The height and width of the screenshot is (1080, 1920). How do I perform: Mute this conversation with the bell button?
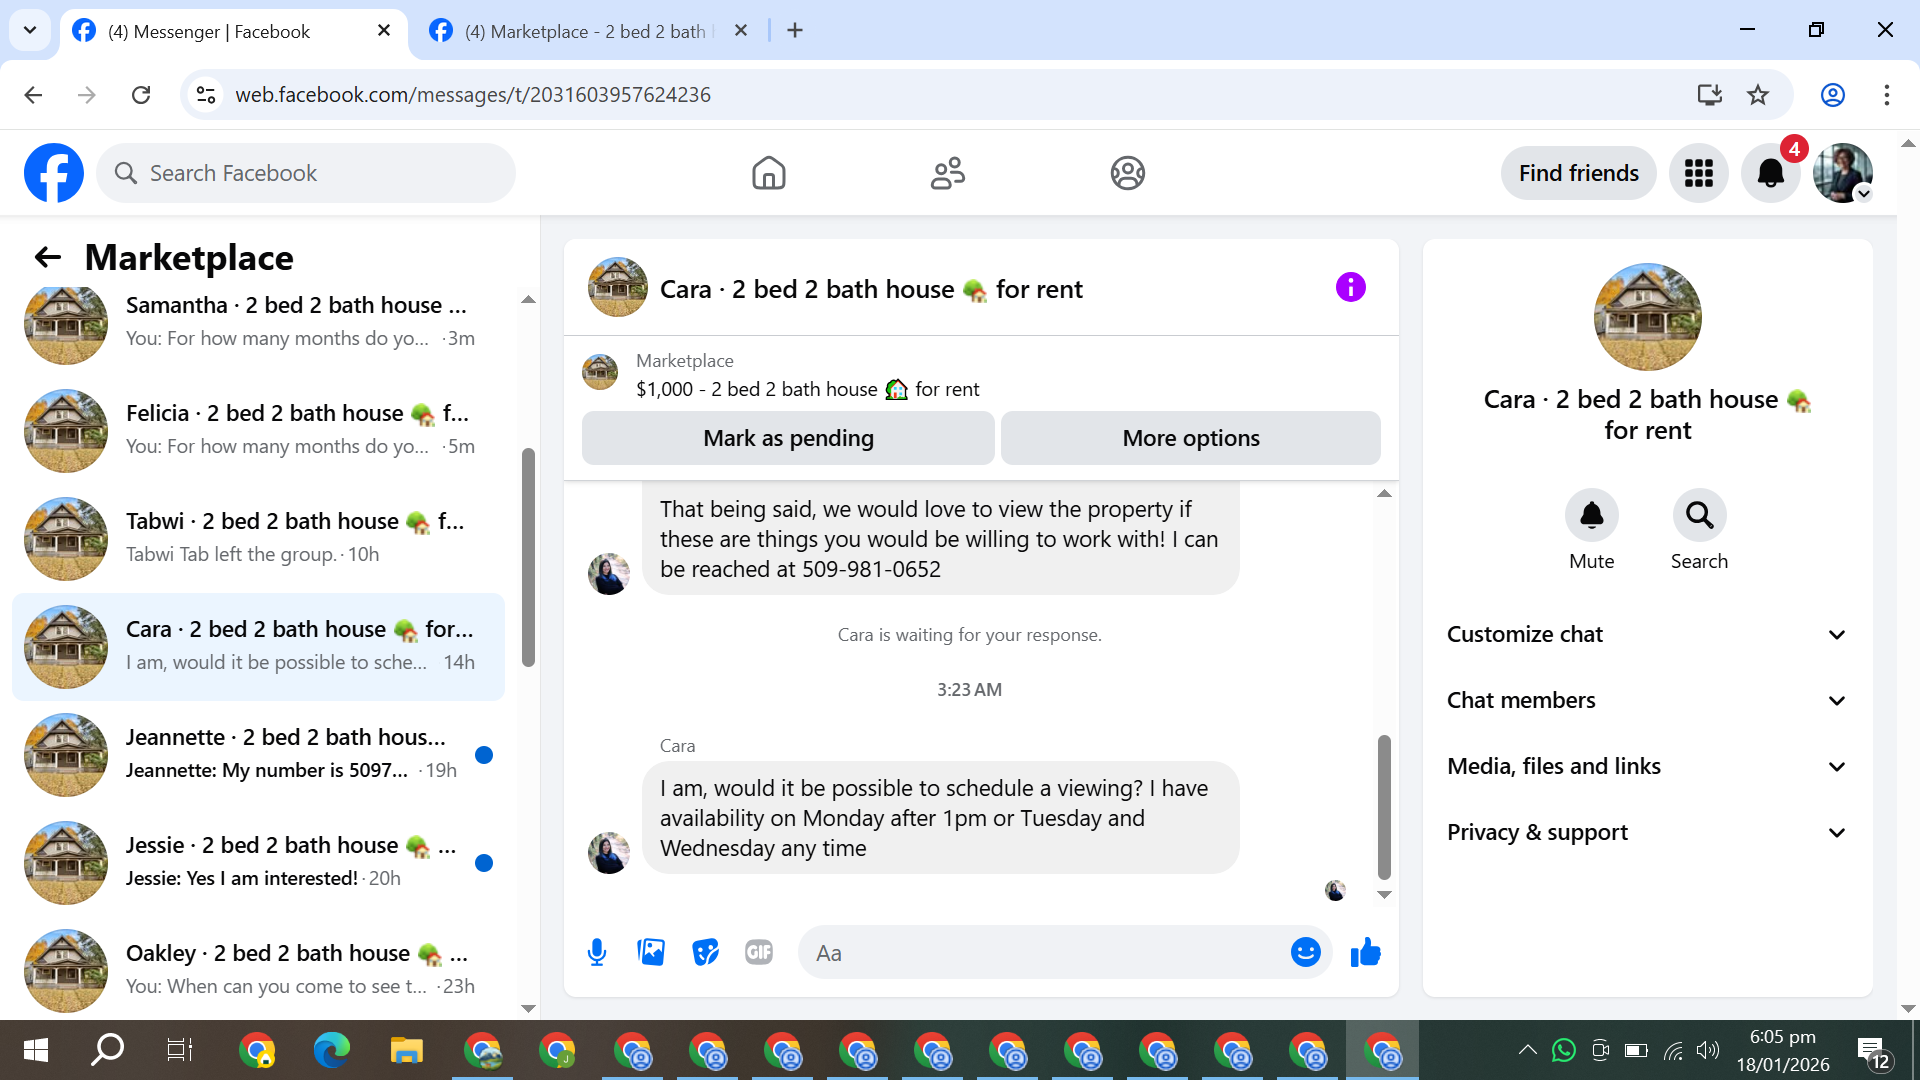pos(1591,516)
